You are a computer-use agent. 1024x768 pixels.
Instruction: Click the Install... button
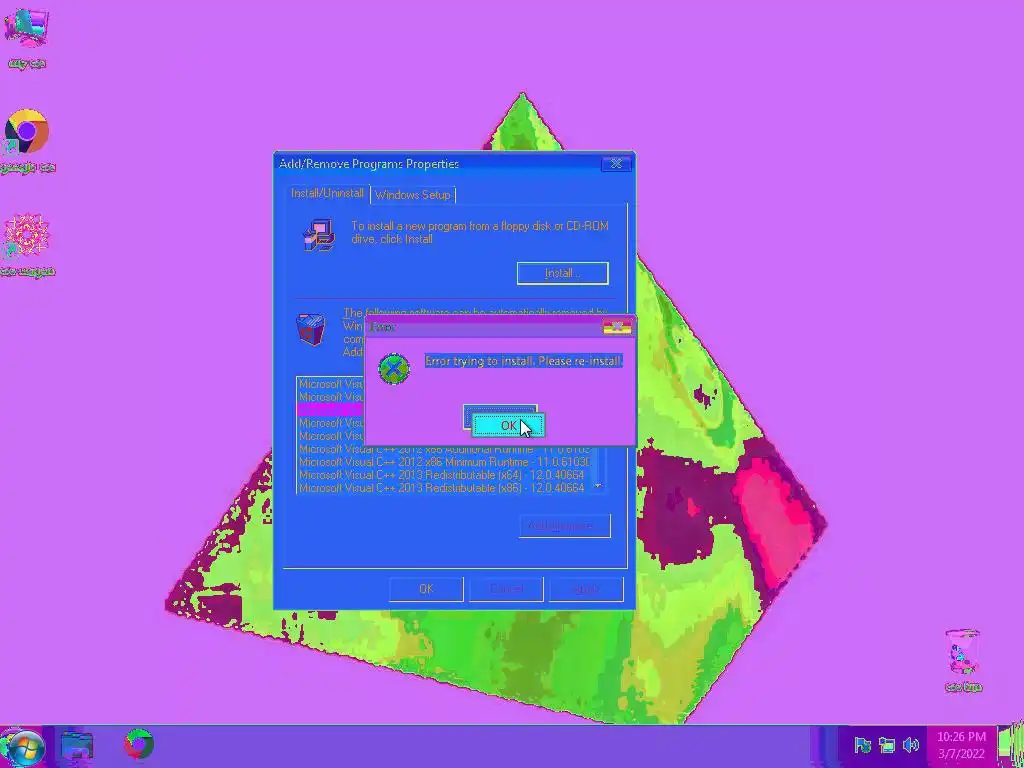point(562,273)
